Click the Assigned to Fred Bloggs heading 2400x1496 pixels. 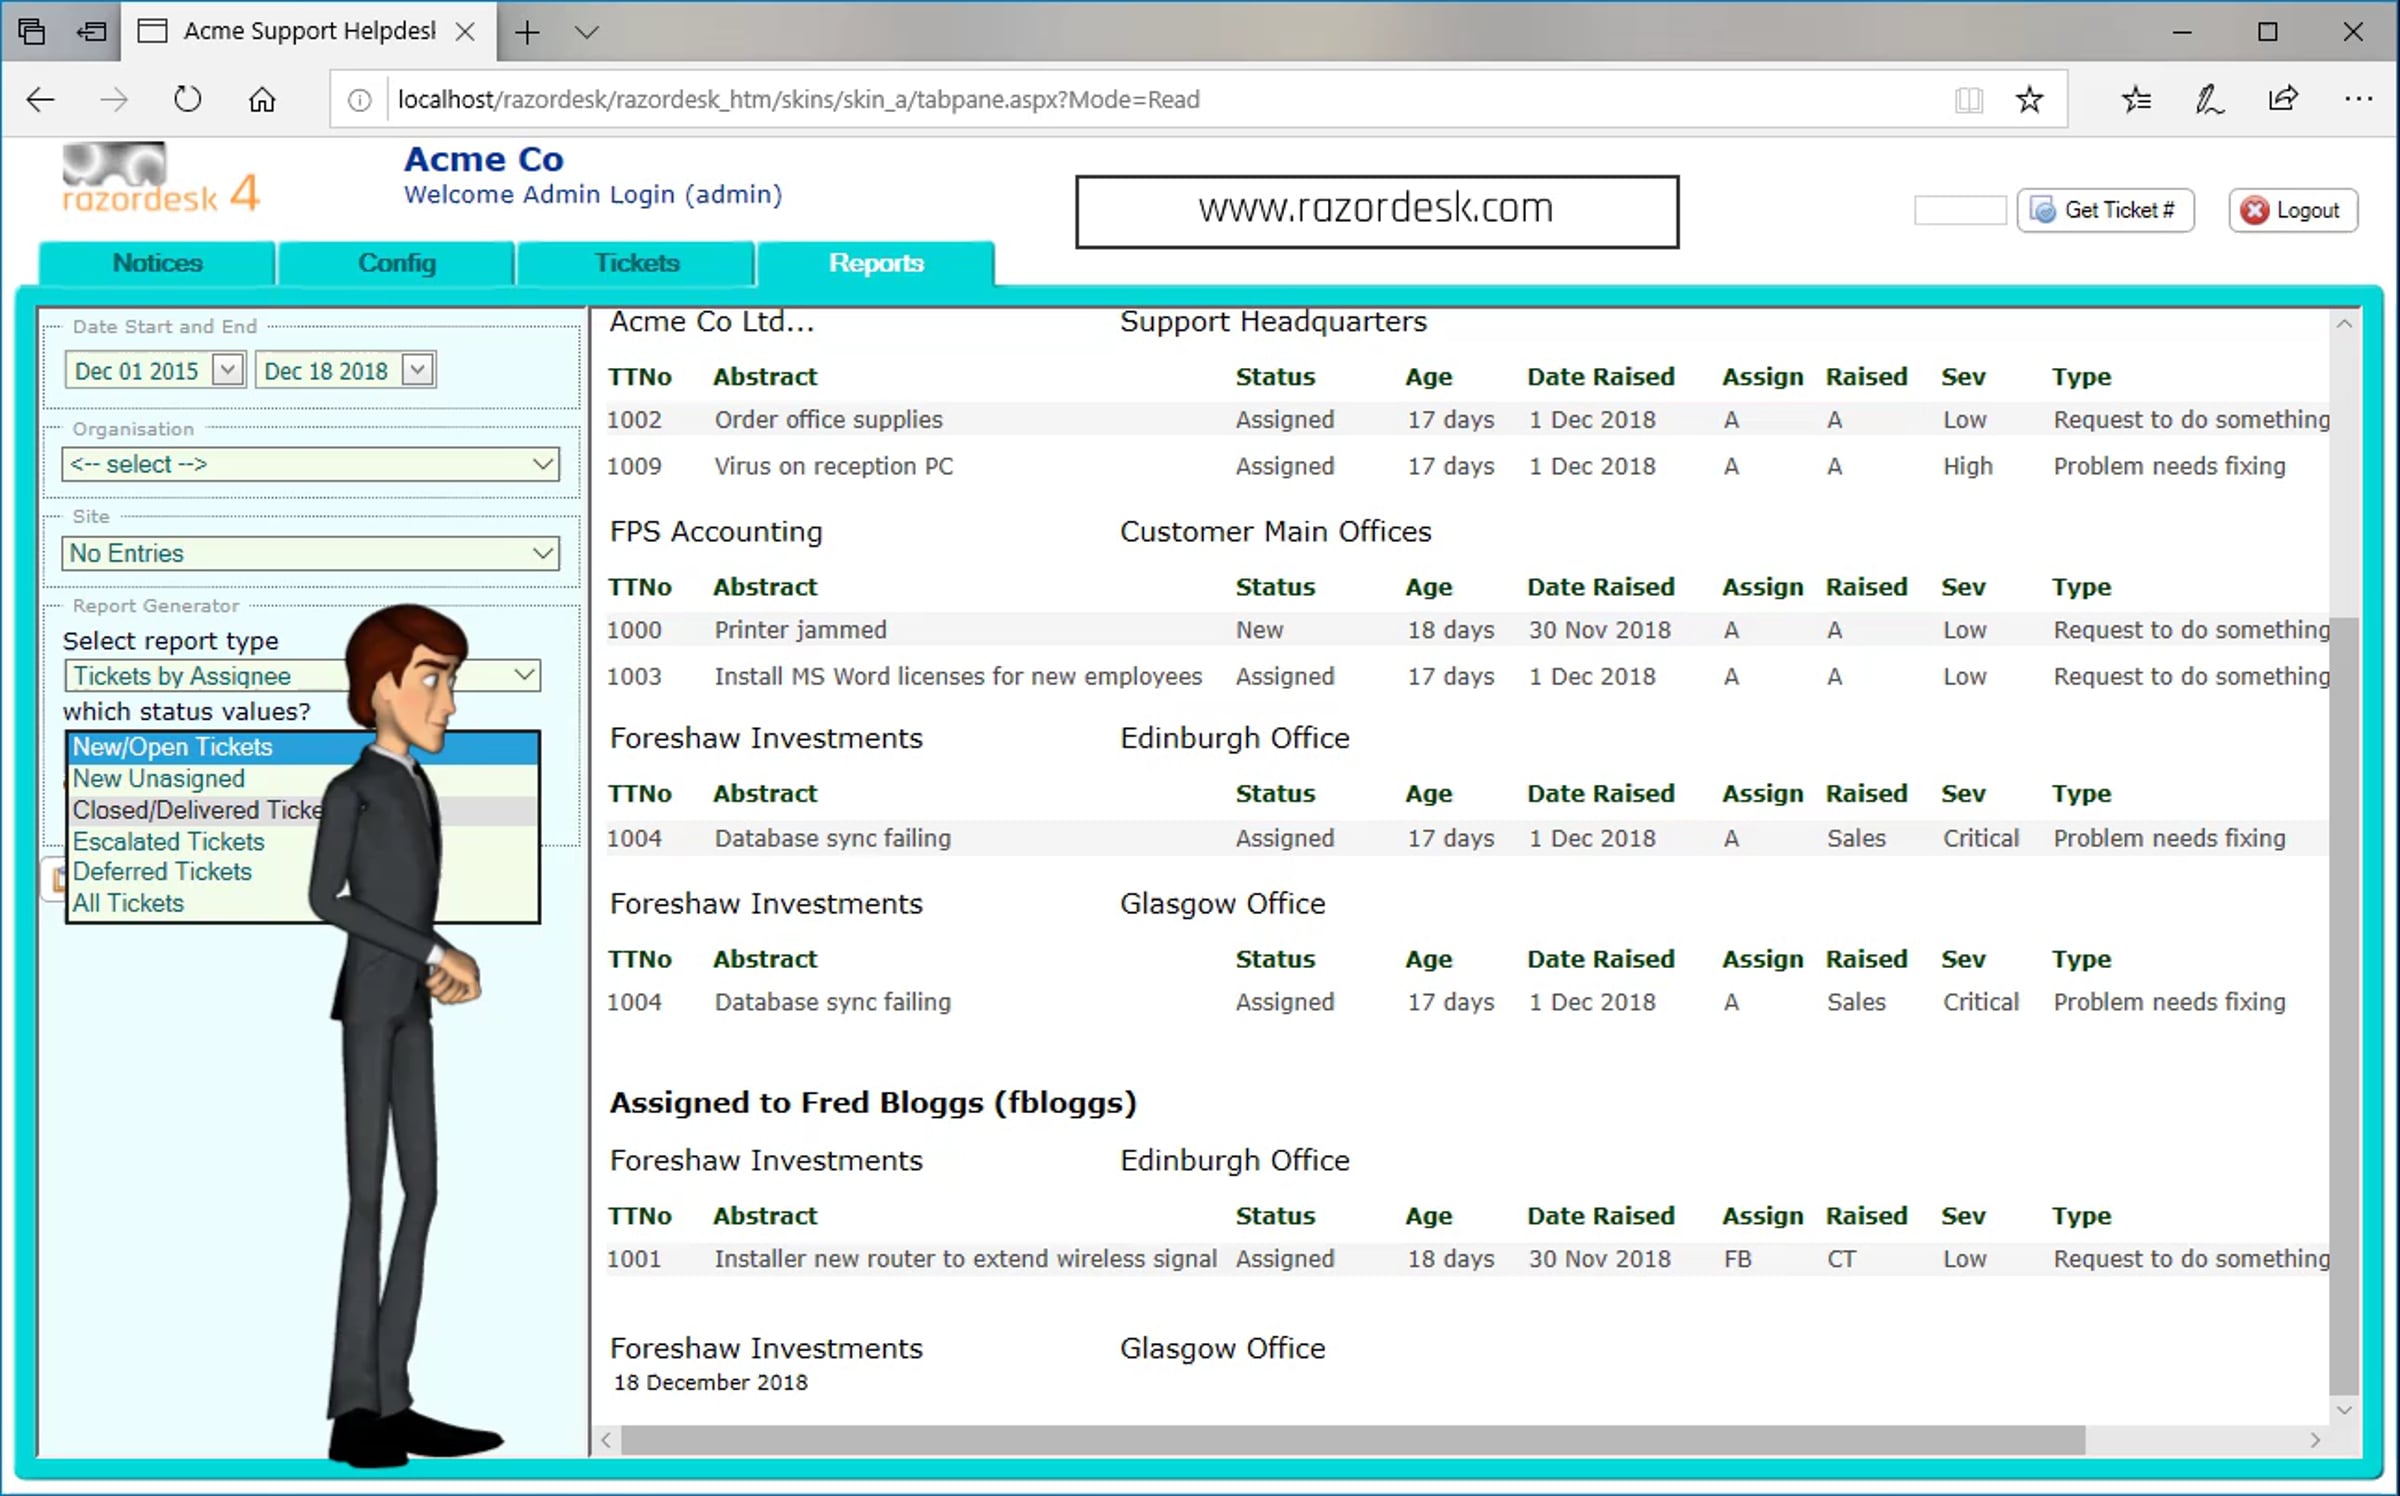pos(873,1102)
